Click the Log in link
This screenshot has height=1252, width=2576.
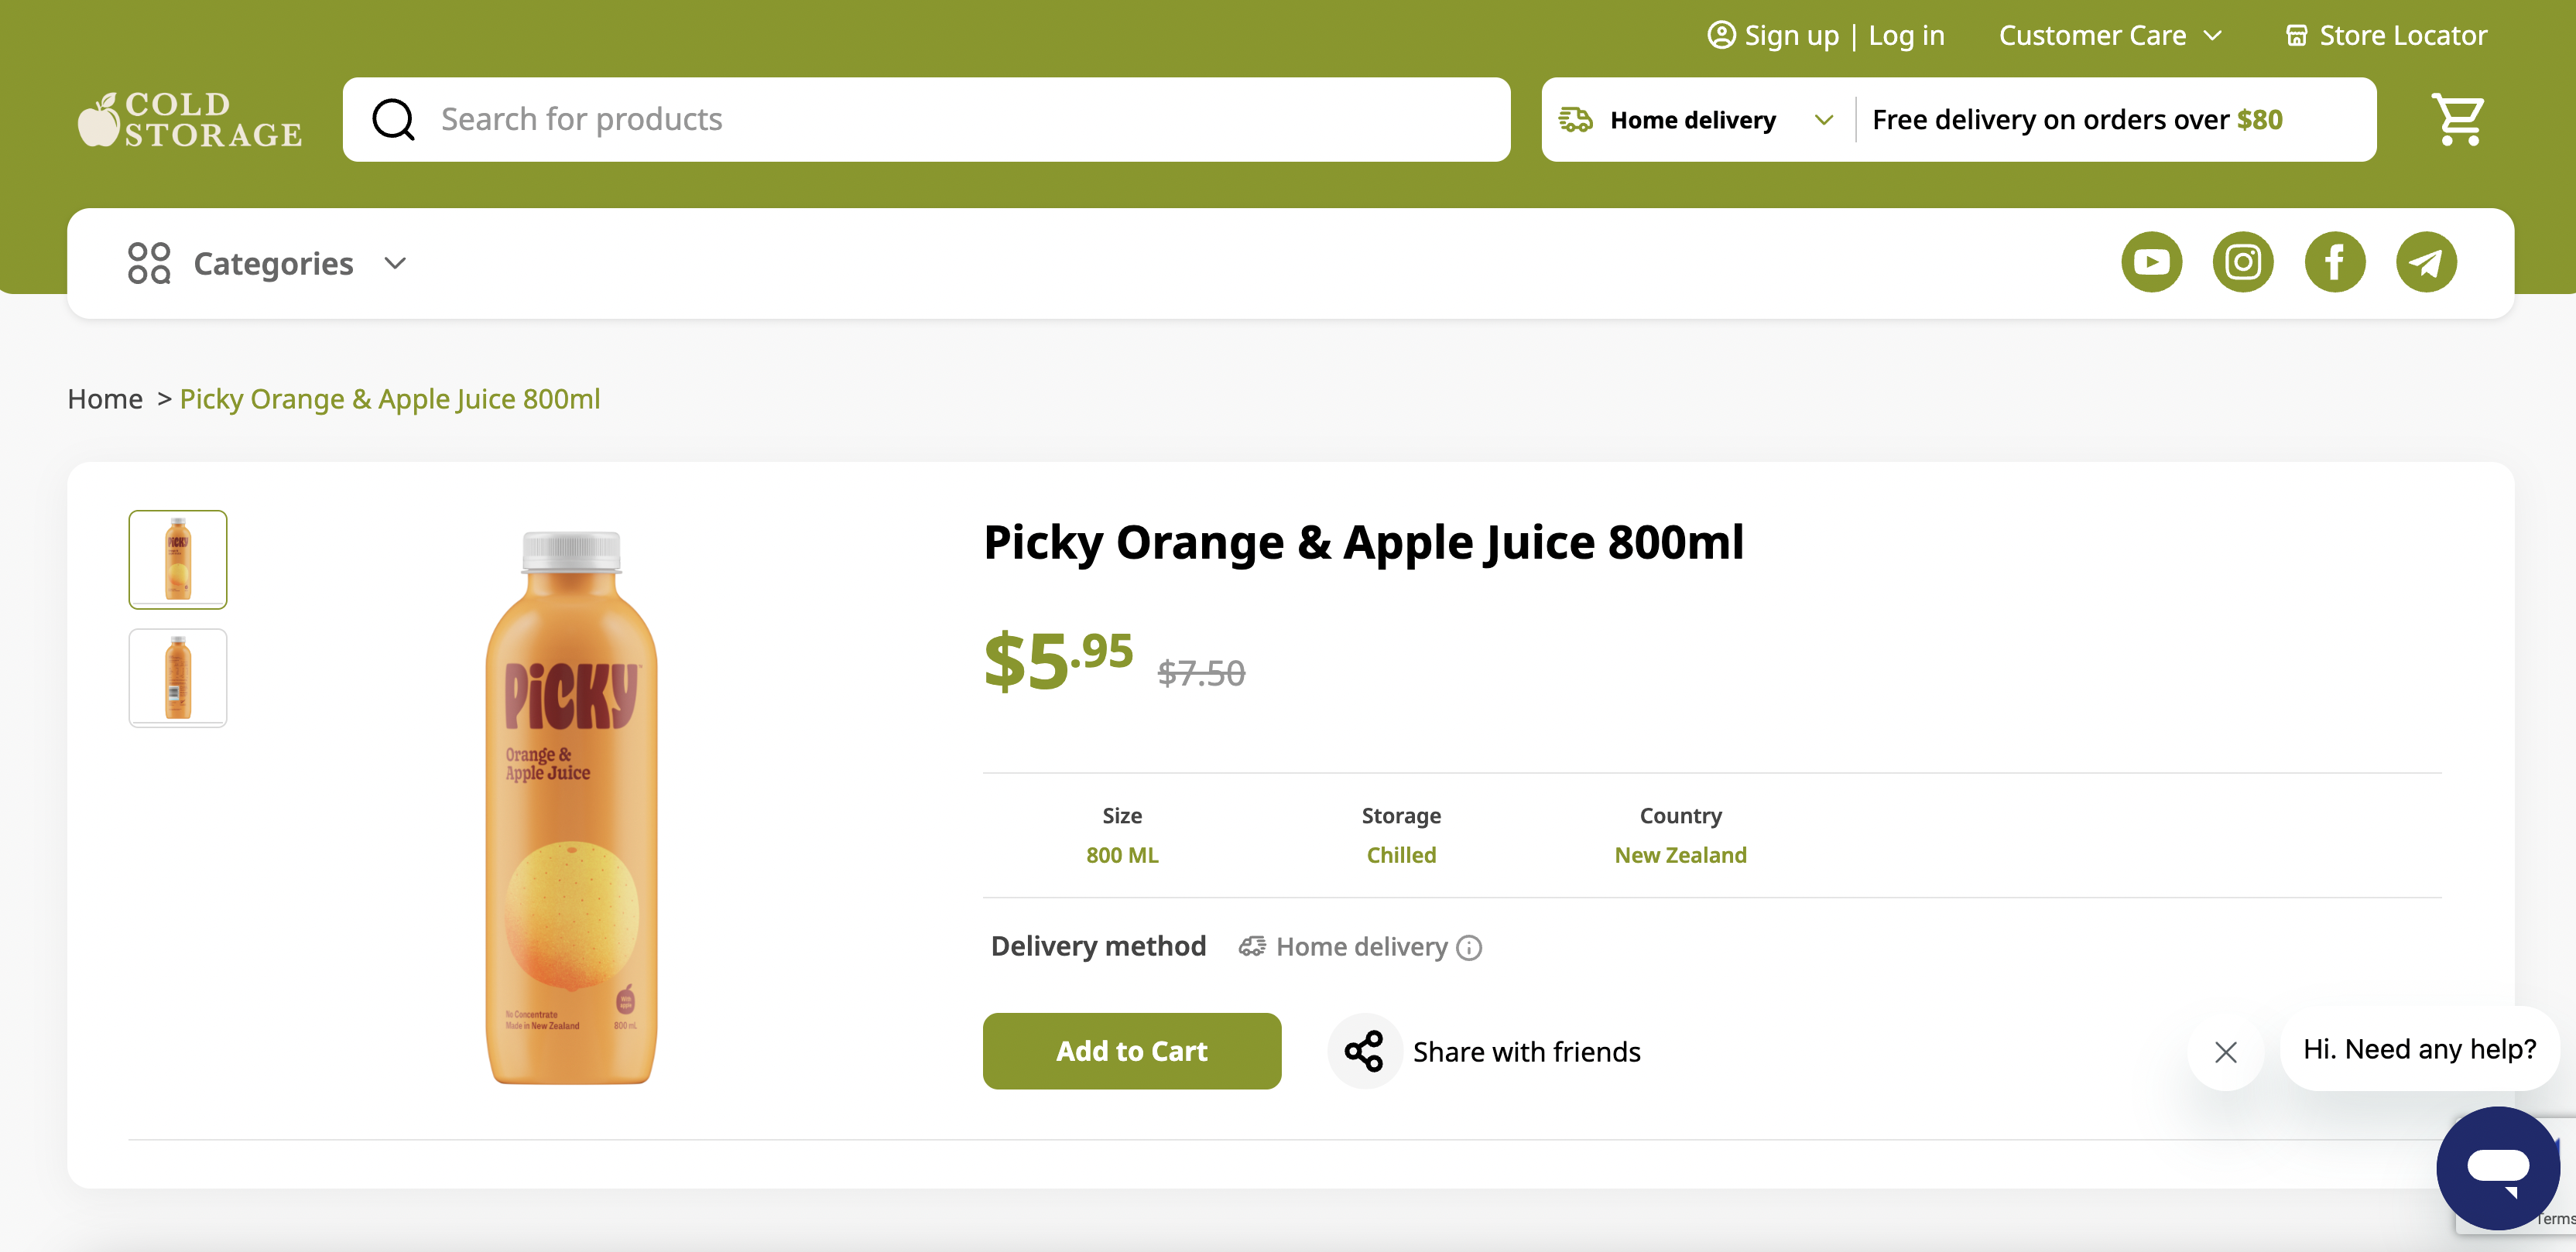[1906, 36]
